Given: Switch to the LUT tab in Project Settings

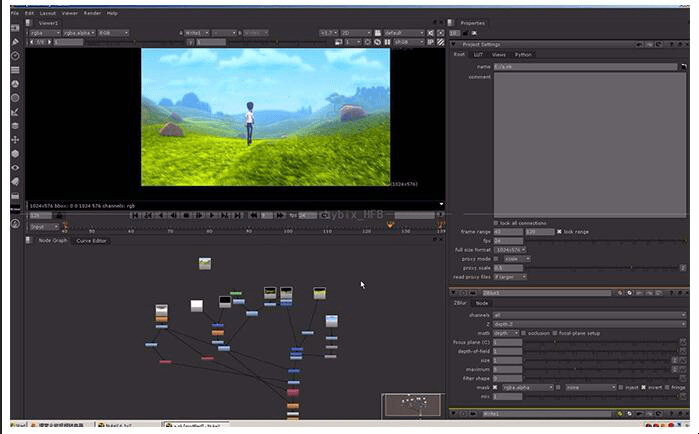Looking at the screenshot, I should [x=476, y=54].
